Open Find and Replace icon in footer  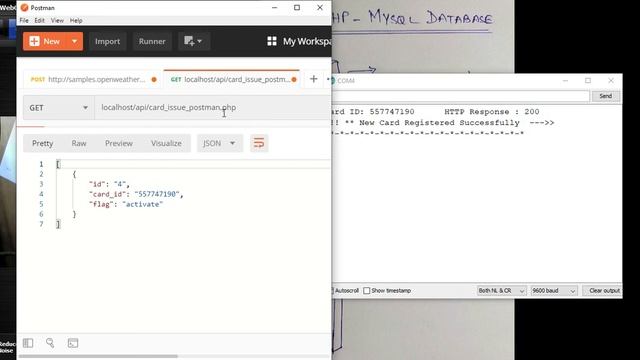50,343
